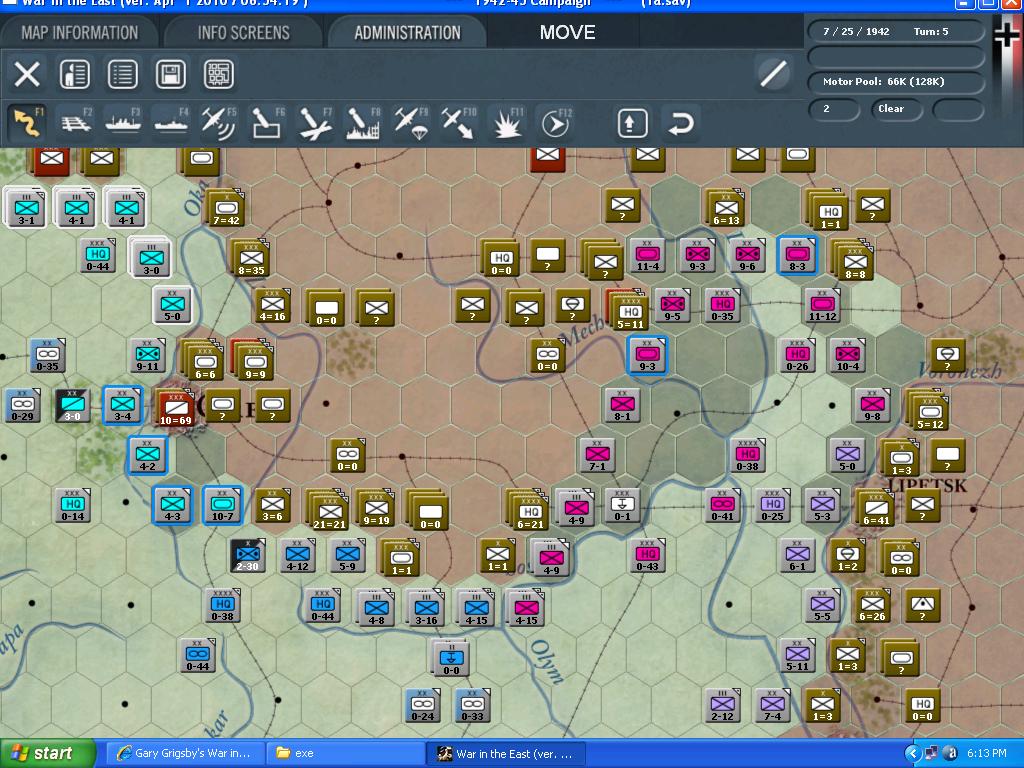
Task: Select the pink 9-3 motorized unit with blue border
Action: (647, 357)
